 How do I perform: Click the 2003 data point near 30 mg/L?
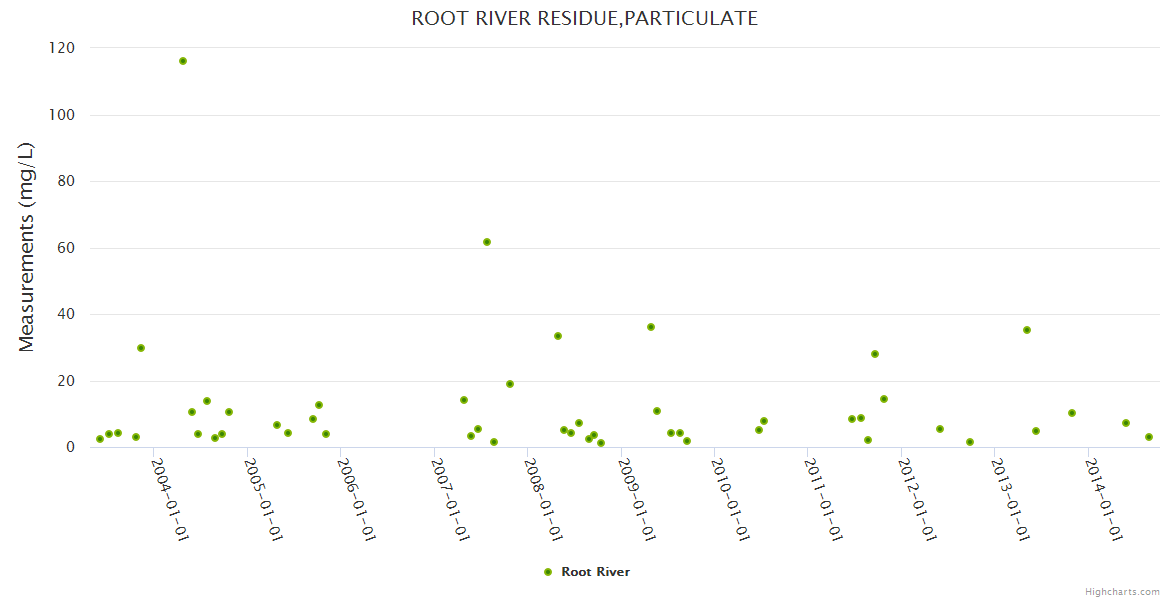pos(141,348)
